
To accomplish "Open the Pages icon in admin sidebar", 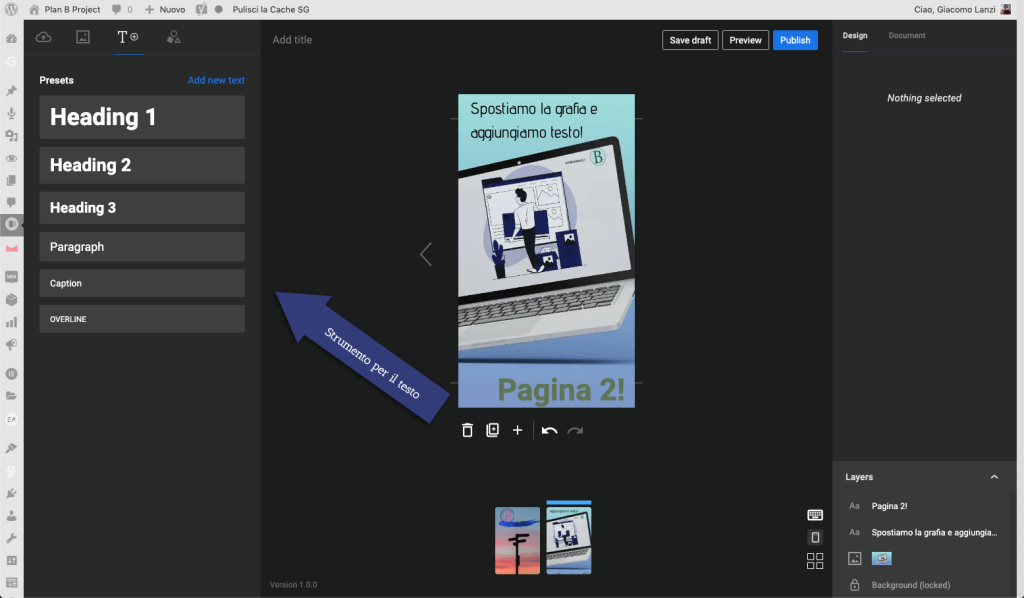I will coord(11,181).
